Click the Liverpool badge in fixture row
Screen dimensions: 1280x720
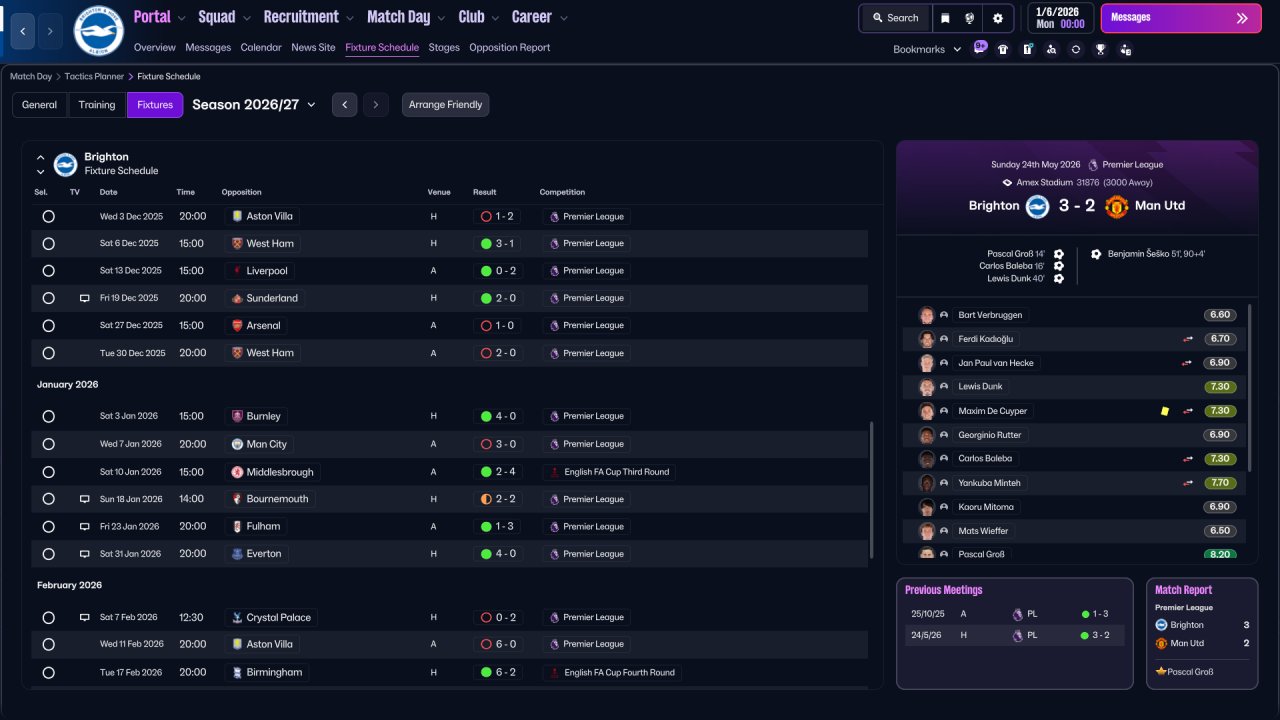point(237,271)
